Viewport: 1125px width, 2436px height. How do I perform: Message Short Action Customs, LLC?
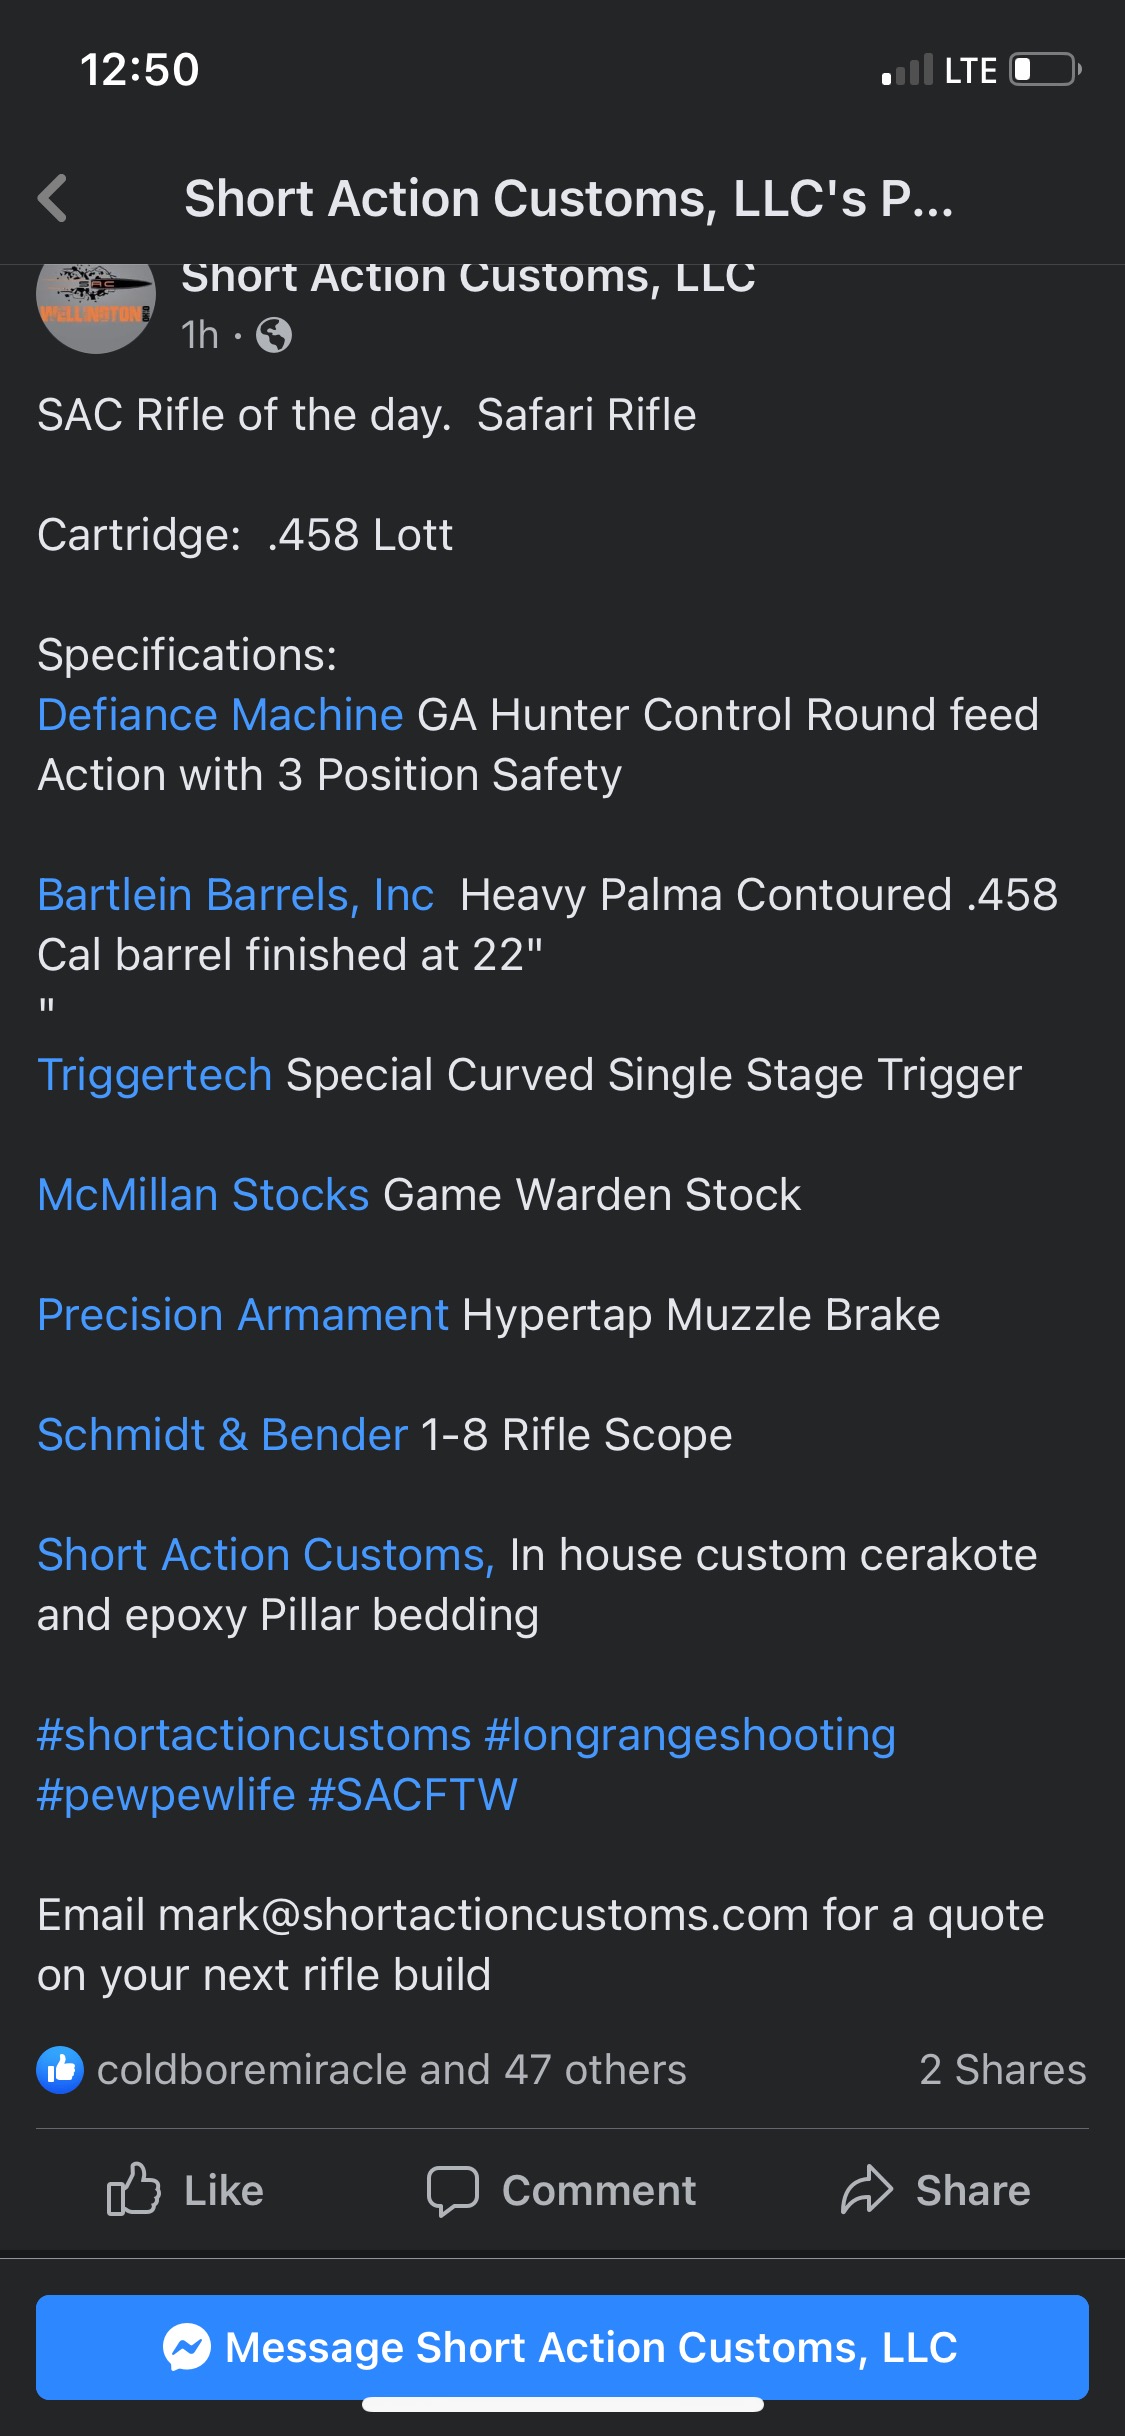590,2347
